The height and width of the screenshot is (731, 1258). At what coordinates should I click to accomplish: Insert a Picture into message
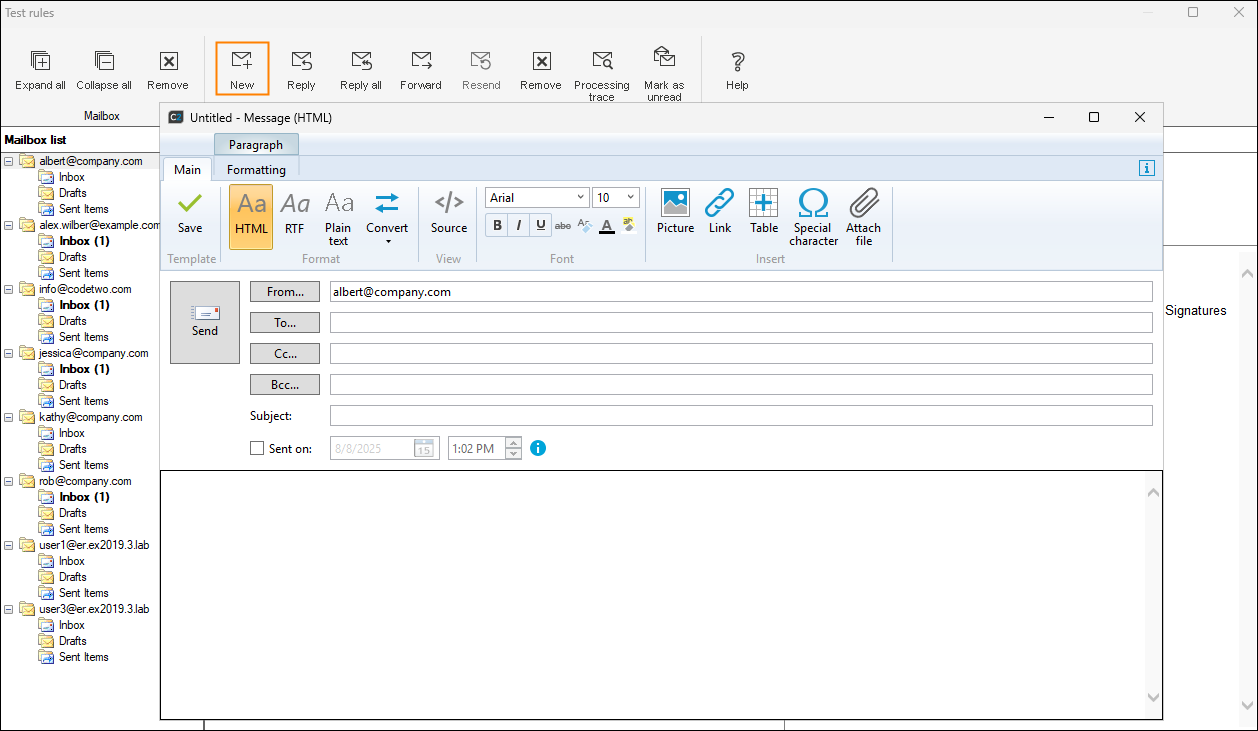coord(675,204)
